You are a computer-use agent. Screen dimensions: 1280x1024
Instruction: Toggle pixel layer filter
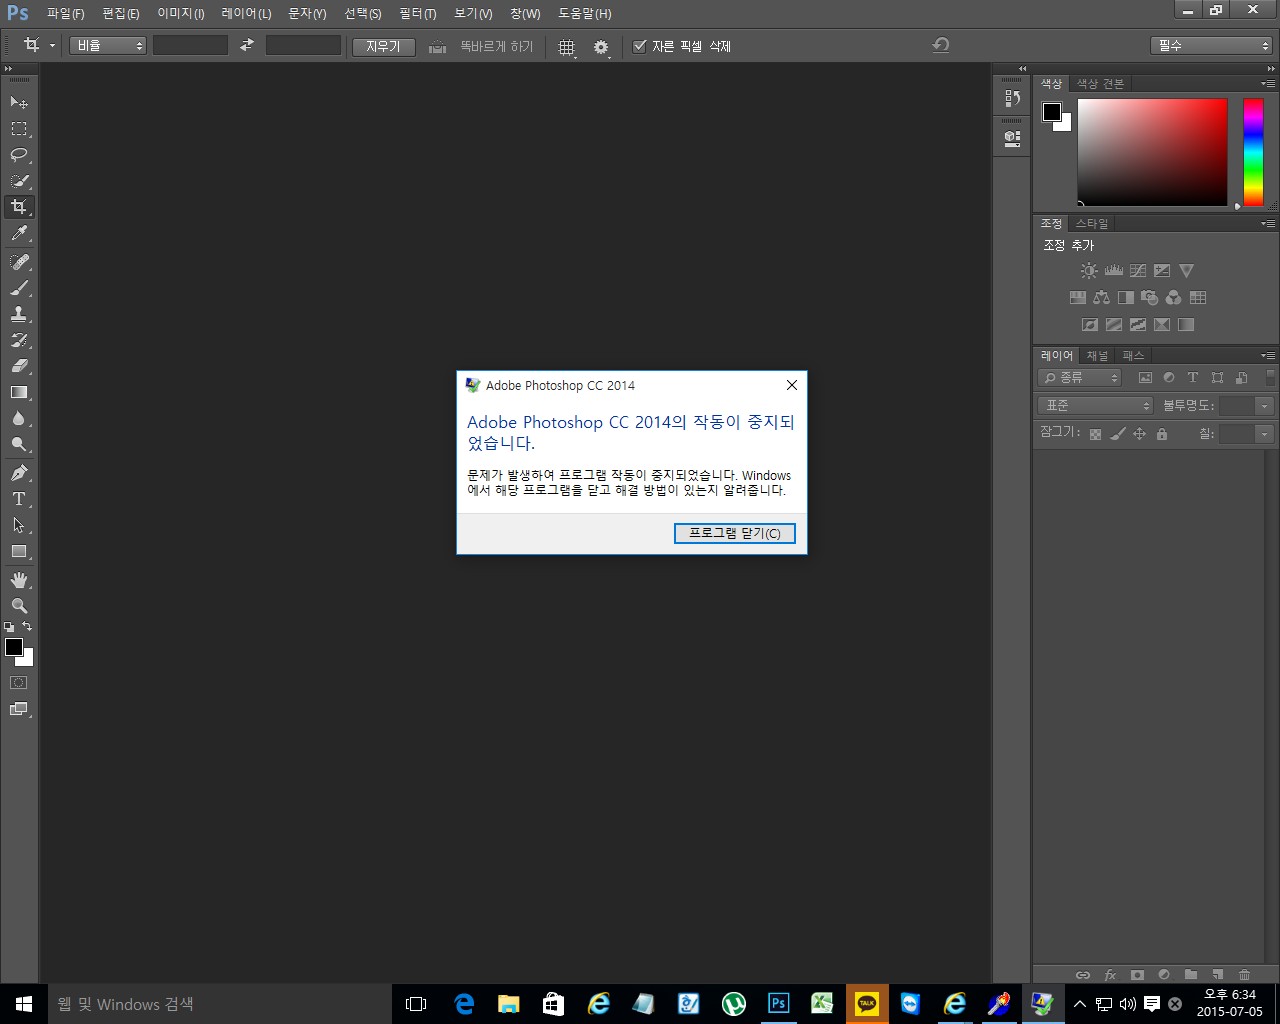point(1145,377)
